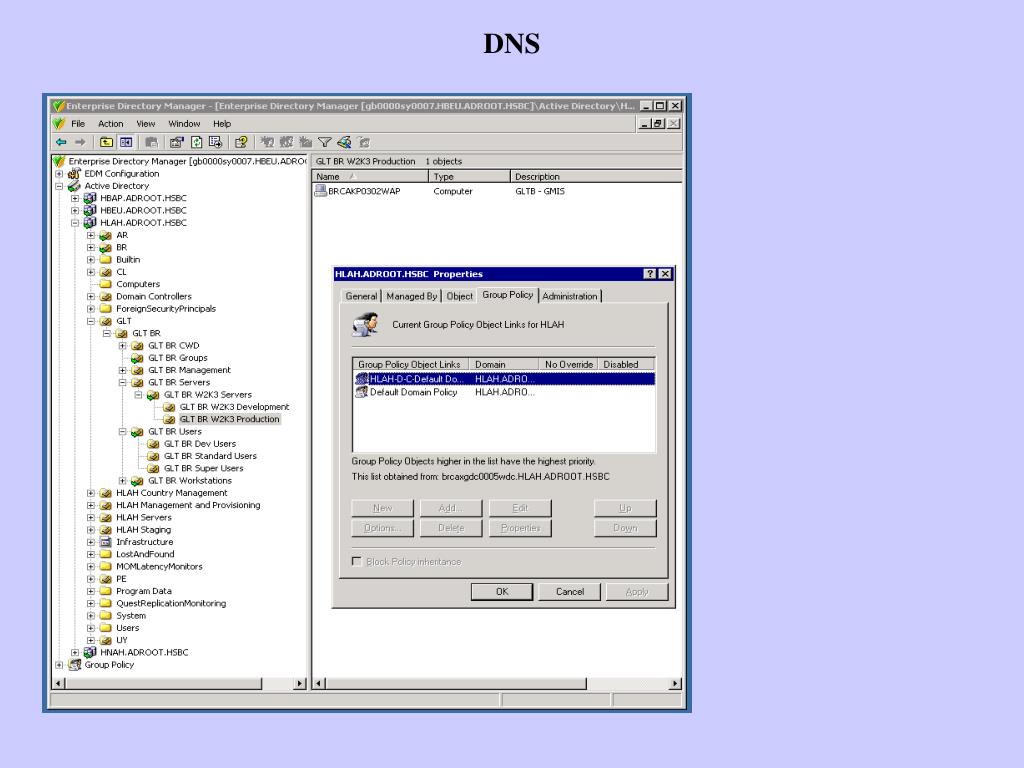Open the Help menu

click(222, 123)
